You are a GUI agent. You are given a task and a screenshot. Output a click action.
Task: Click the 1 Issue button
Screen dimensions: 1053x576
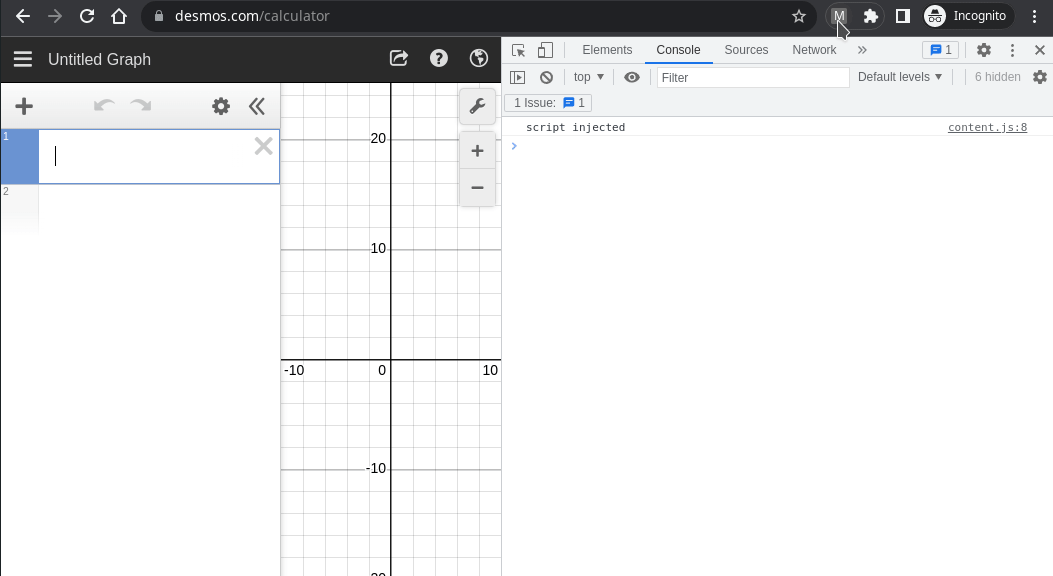point(548,103)
